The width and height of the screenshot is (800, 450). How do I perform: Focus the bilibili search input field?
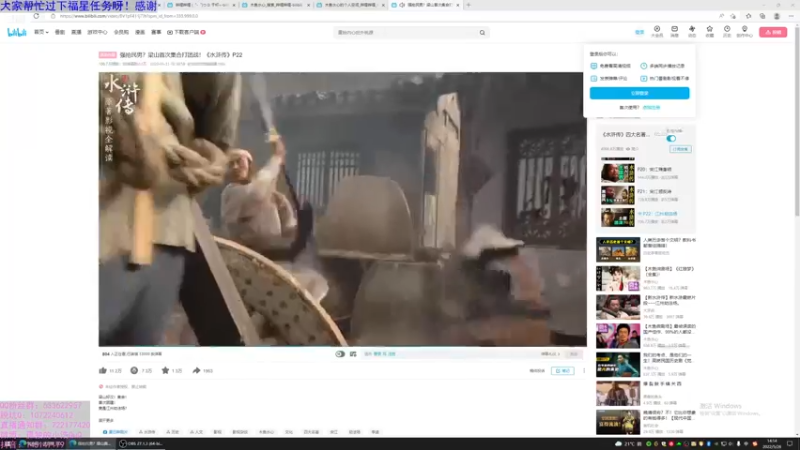(406, 33)
